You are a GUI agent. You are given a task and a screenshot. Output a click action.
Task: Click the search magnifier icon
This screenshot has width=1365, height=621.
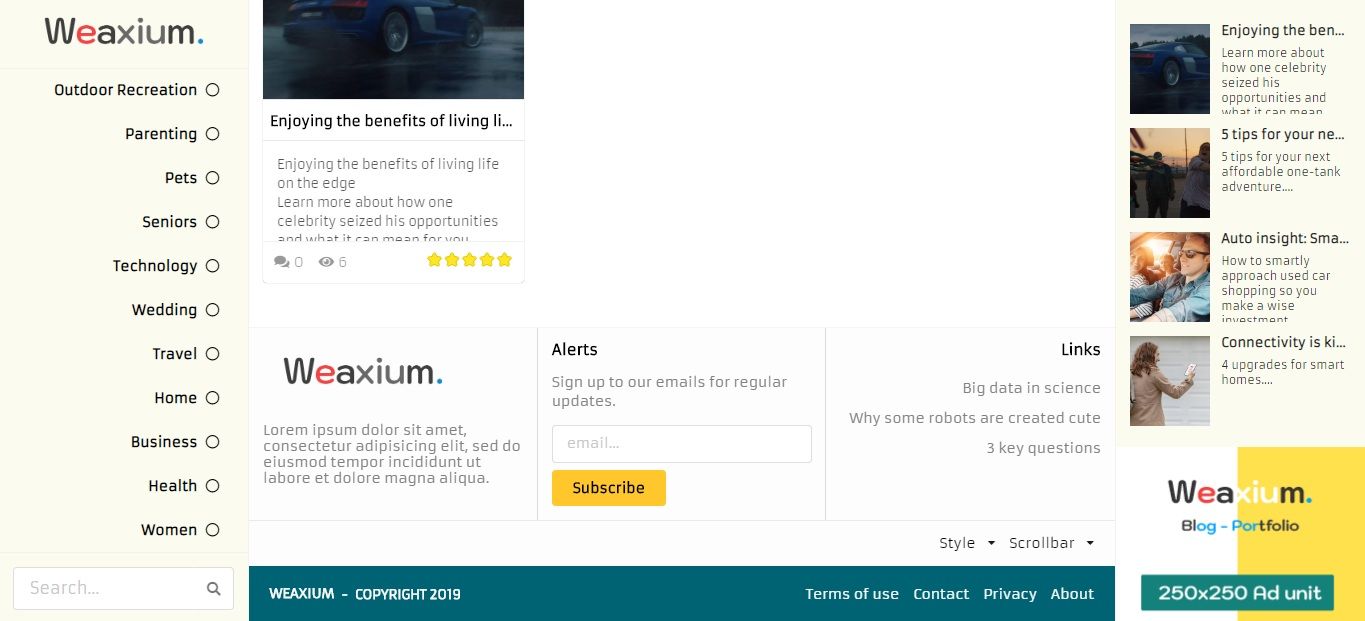(x=213, y=589)
